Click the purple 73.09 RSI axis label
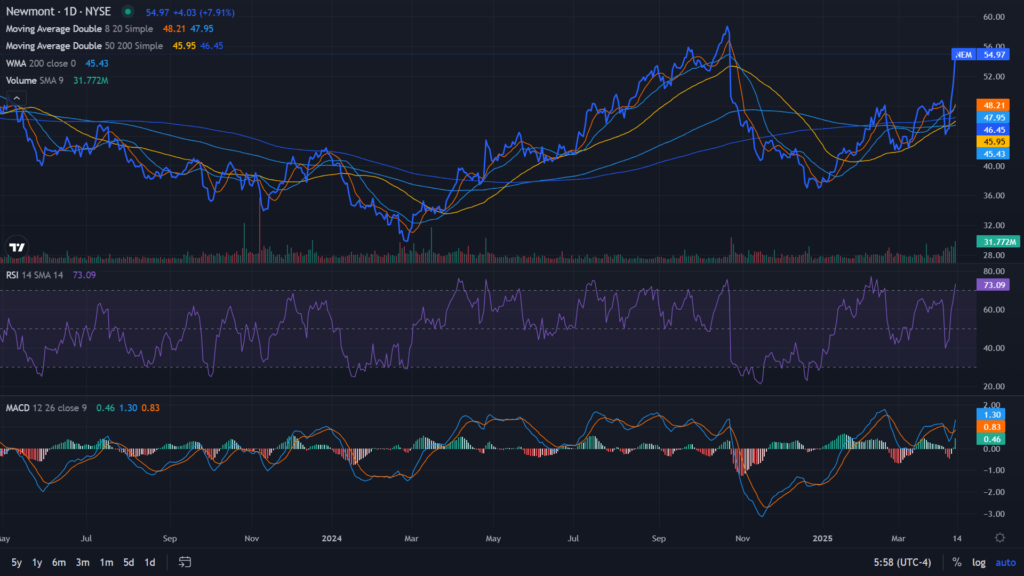 (x=993, y=285)
